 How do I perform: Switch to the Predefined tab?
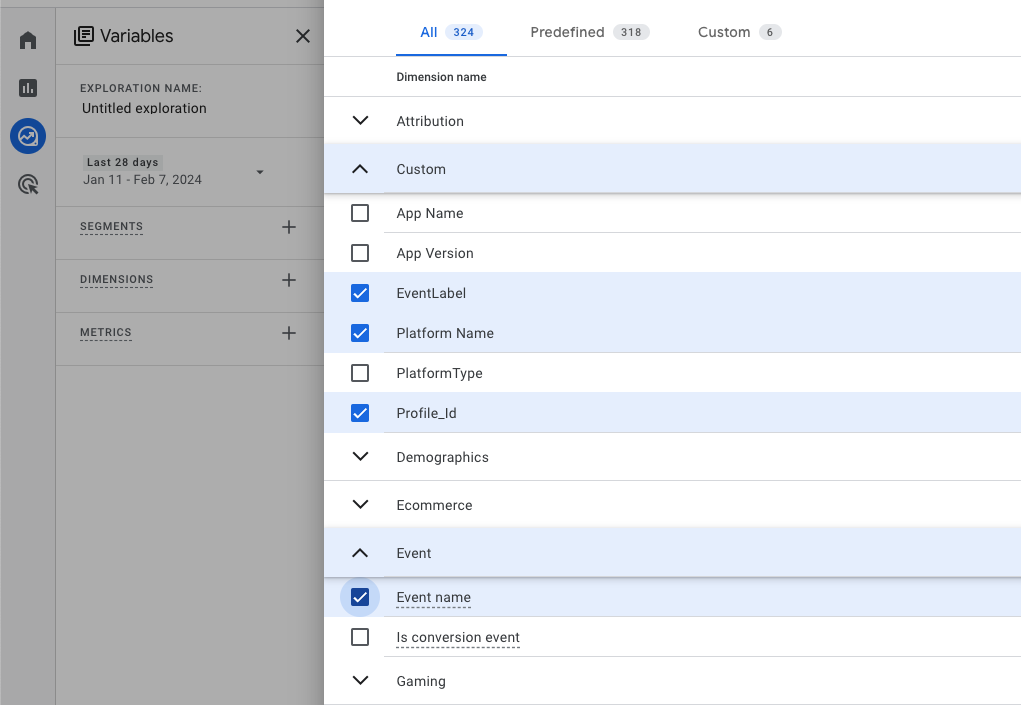click(x=589, y=32)
